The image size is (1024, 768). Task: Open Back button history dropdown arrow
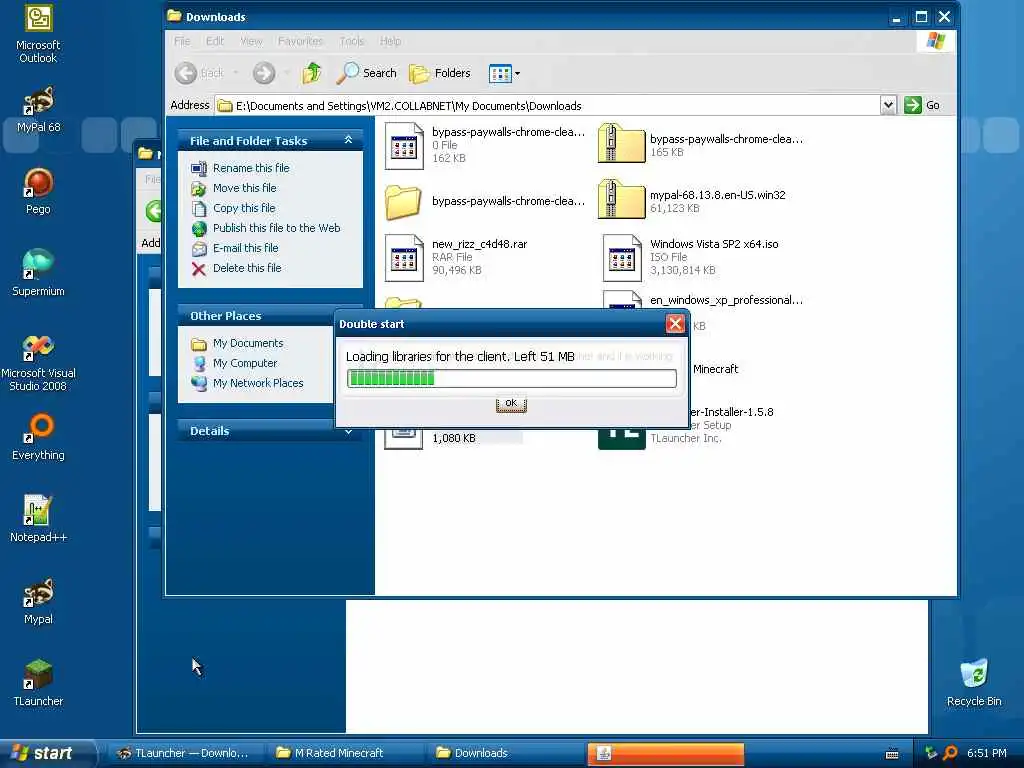235,73
